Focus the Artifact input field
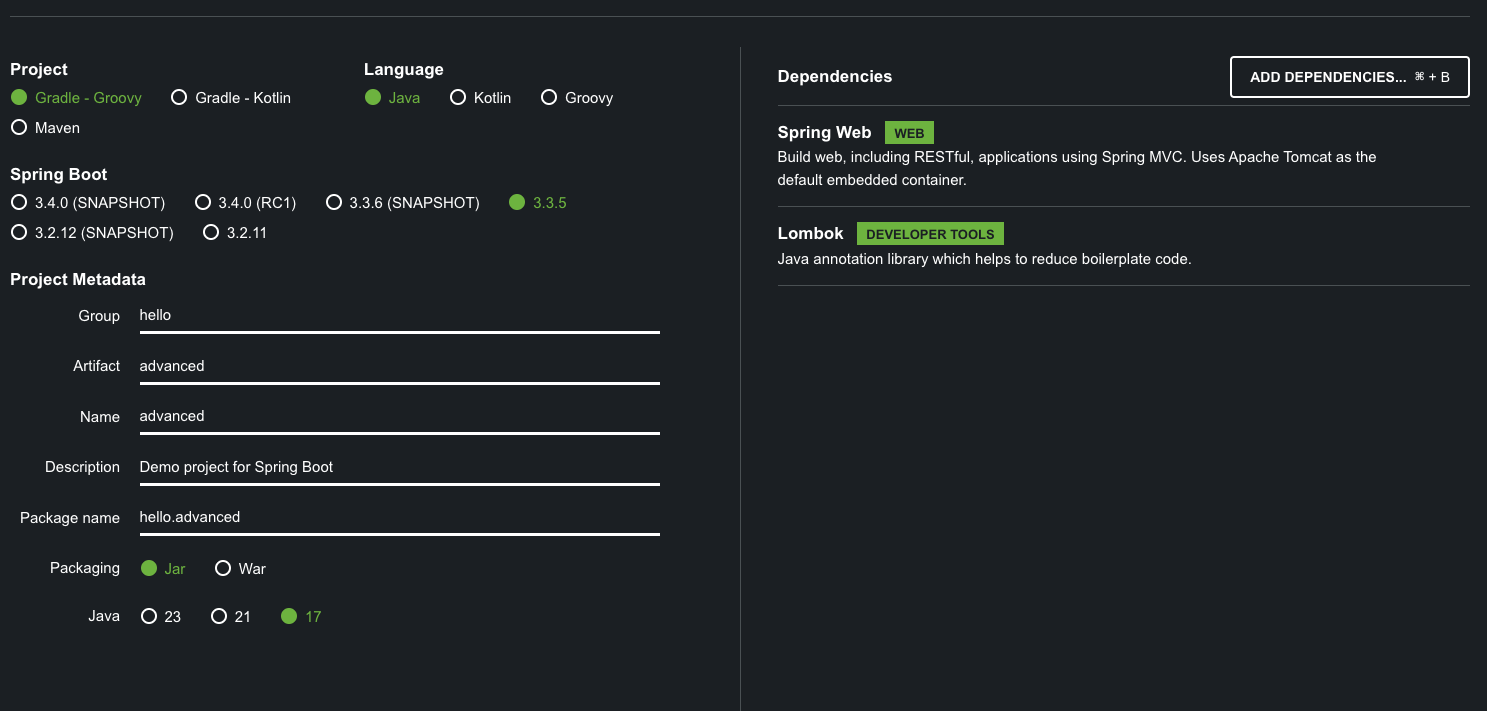1487x711 pixels. point(399,366)
